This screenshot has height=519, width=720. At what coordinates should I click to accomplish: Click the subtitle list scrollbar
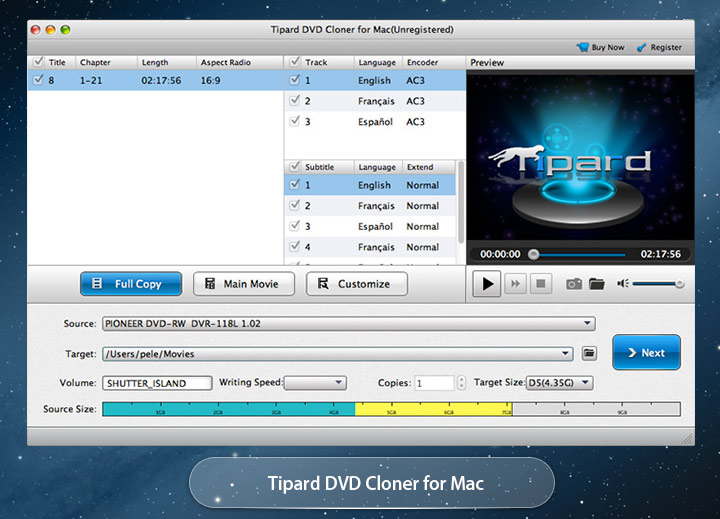coord(461,202)
